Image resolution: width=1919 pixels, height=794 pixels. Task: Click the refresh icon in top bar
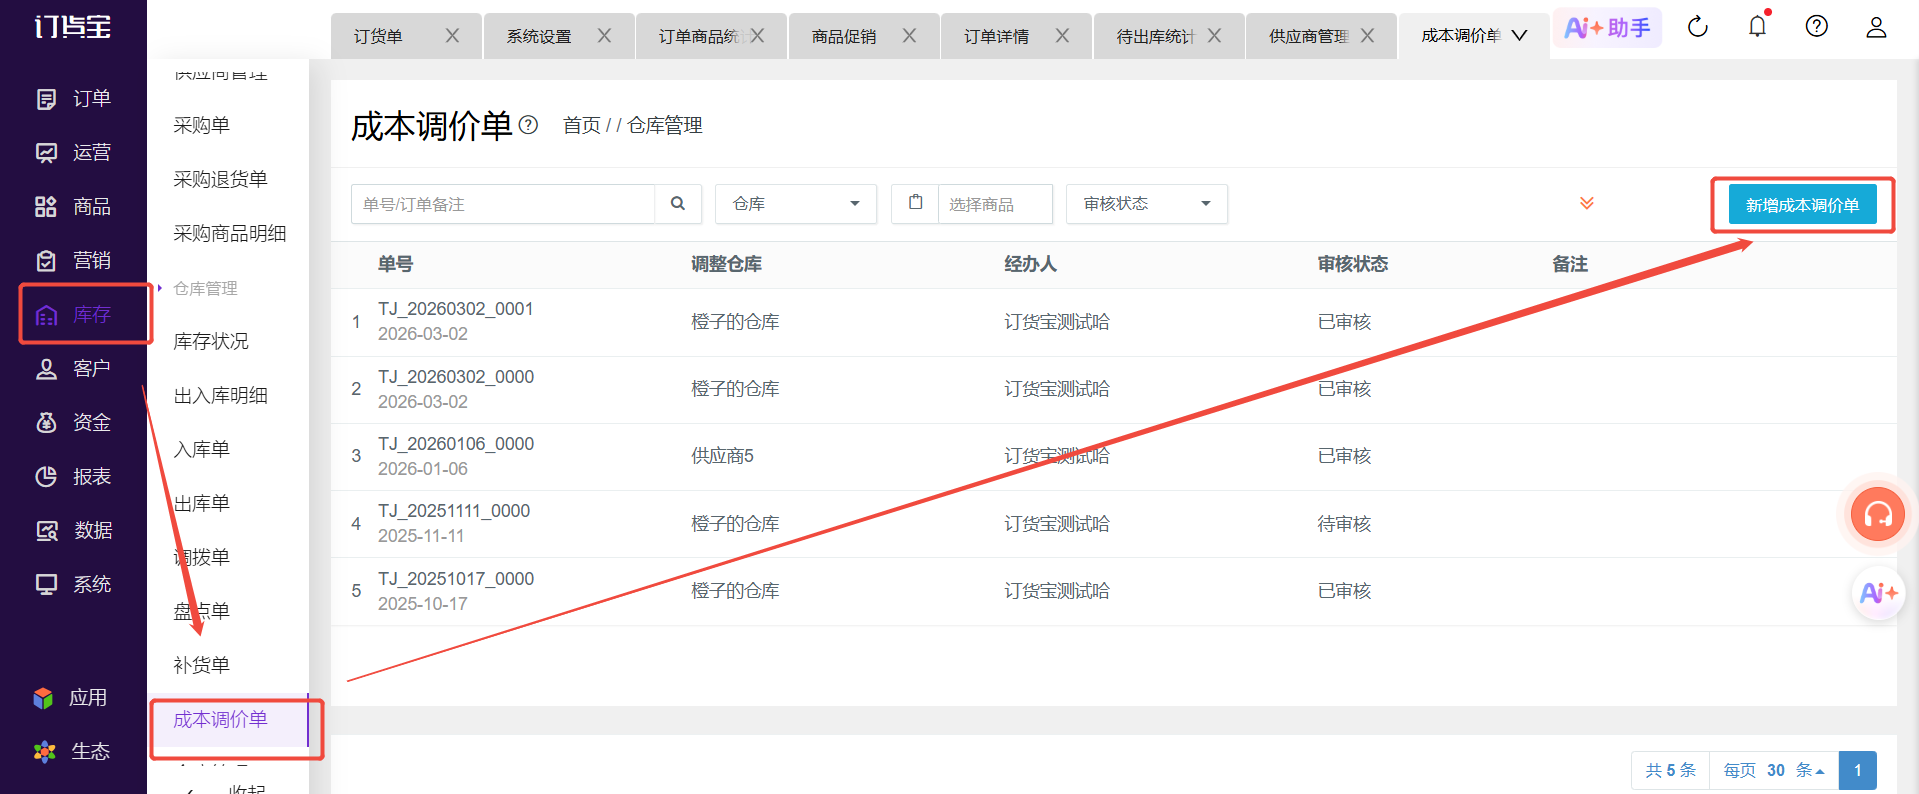(x=1698, y=27)
